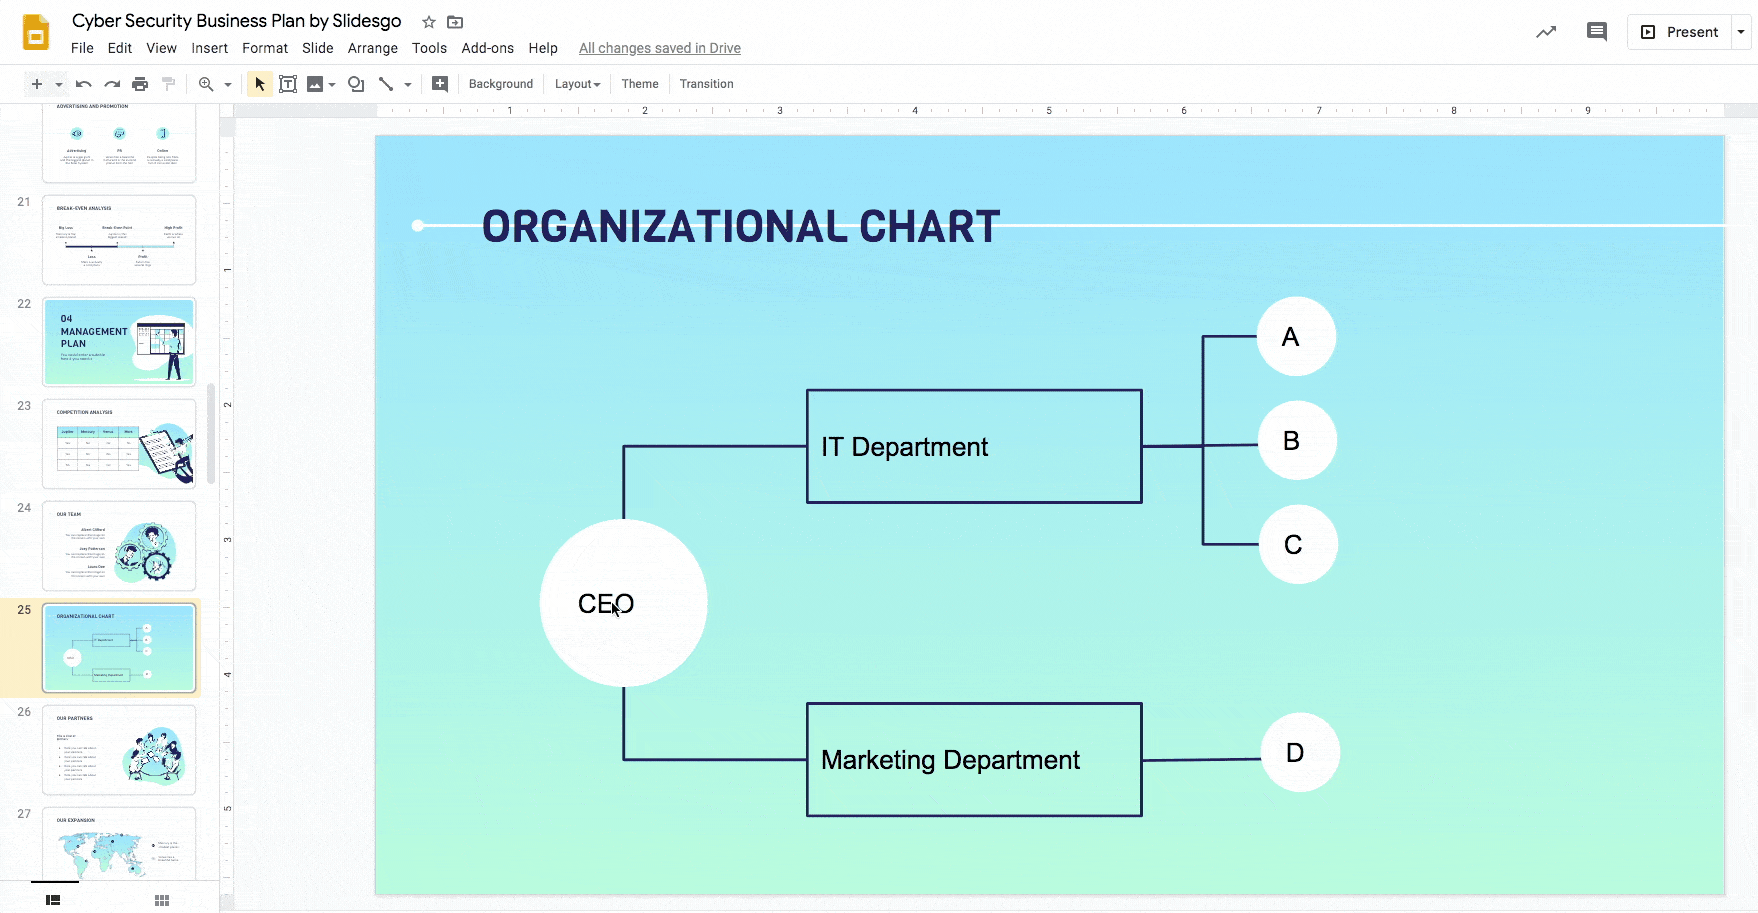Select circle labeled C
Viewport: 1758px width, 913px height.
coord(1298,544)
